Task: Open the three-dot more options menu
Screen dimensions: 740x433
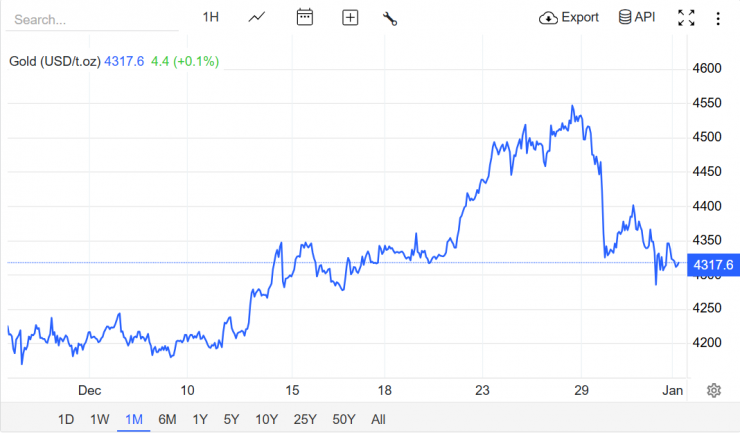Action: point(718,17)
